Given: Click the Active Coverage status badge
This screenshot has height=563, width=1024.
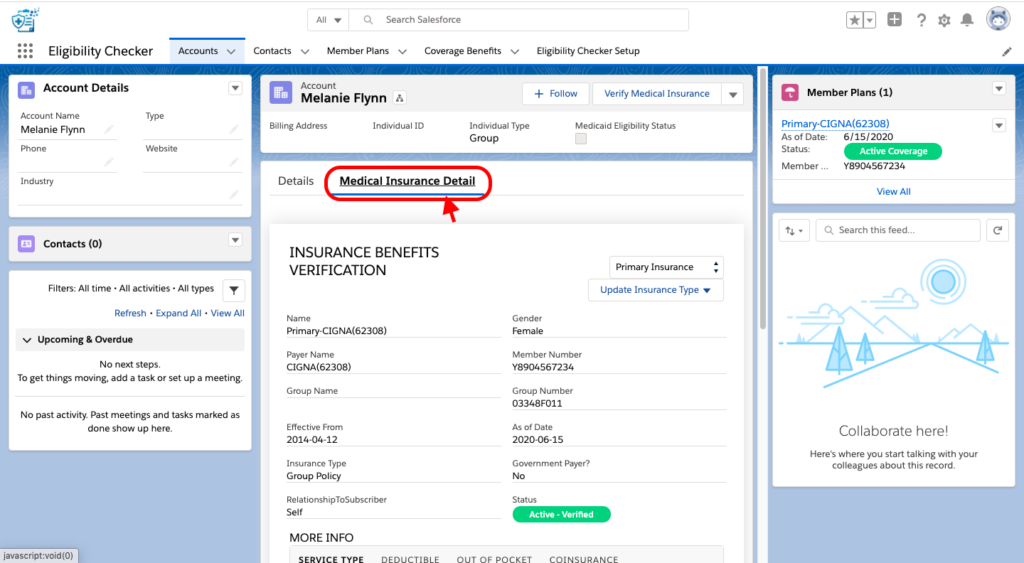Looking at the screenshot, I should pyautogui.click(x=893, y=152).
